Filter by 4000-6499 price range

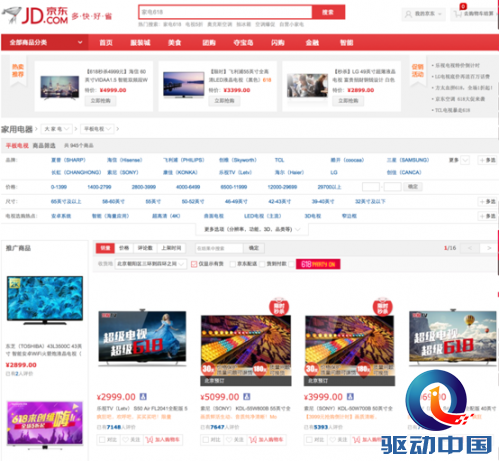[188, 187]
